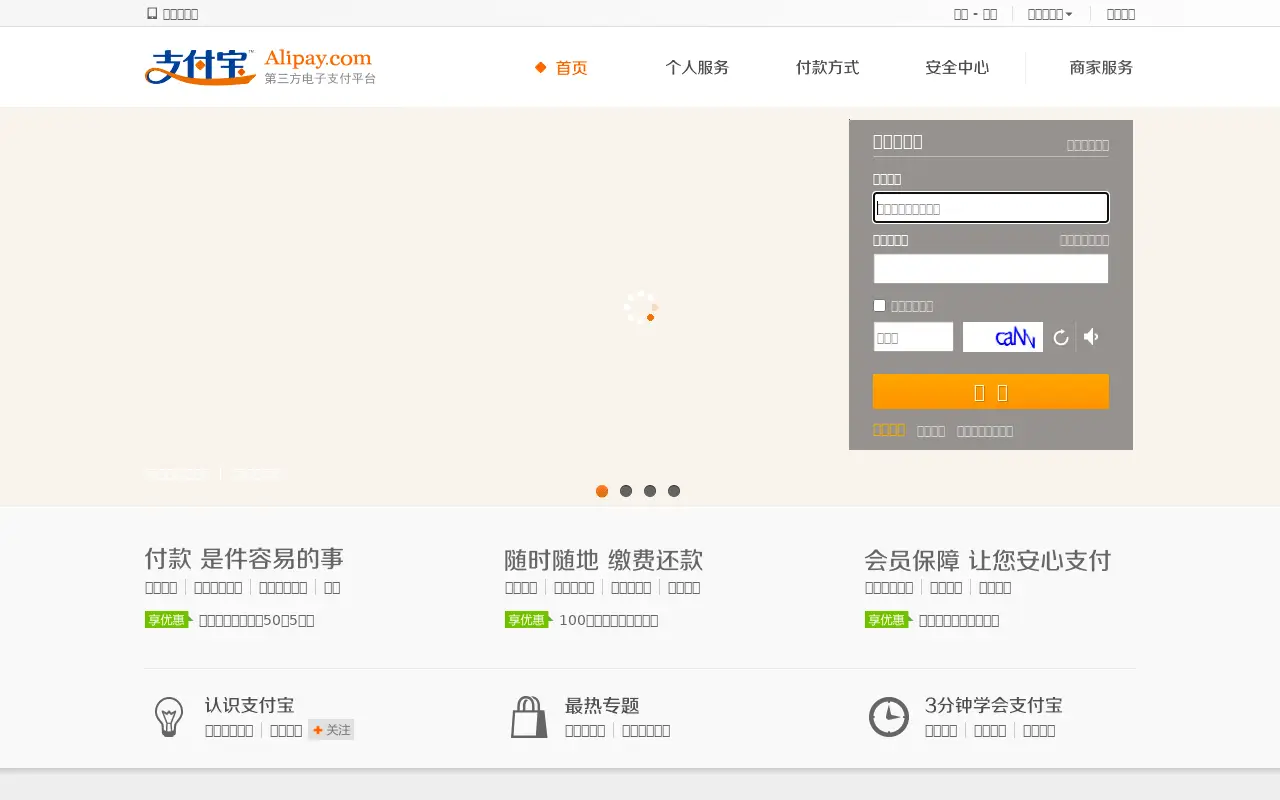Viewport: 1280px width, 800px height.
Task: Click the heading '会员保障 让您安心支付'
Action: [x=988, y=559]
